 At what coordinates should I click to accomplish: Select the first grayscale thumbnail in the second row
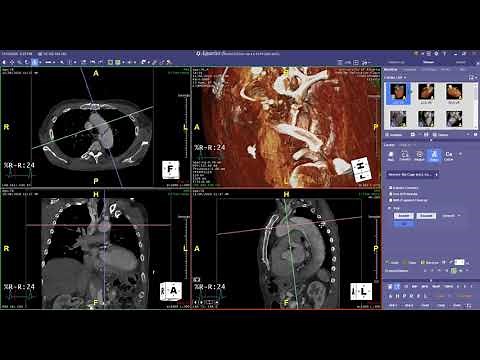pos(398,119)
